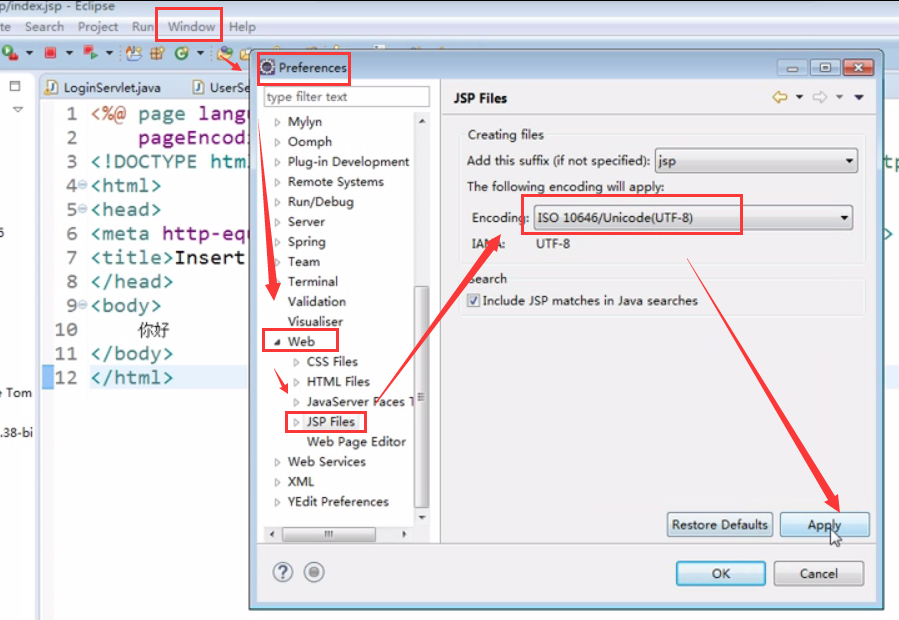Expand the CSS Files tree node
899x620 pixels.
296,362
